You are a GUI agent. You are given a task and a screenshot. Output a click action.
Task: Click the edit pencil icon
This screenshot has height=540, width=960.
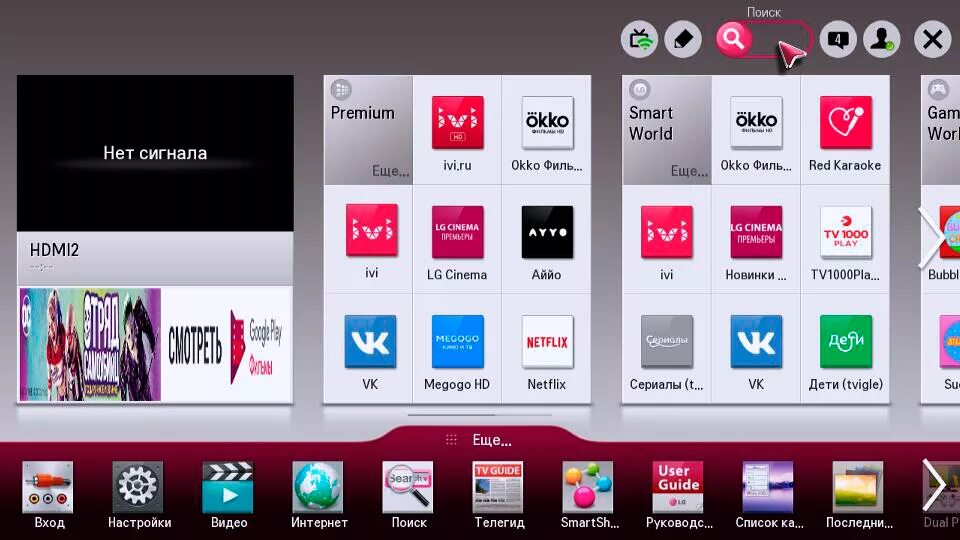[683, 40]
